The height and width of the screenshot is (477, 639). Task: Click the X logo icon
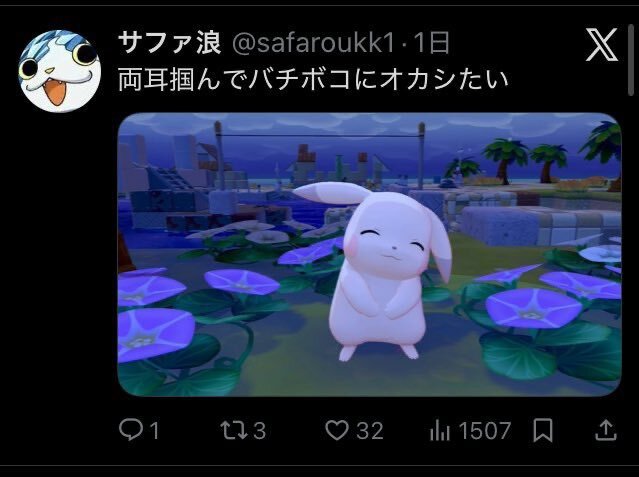point(602,44)
